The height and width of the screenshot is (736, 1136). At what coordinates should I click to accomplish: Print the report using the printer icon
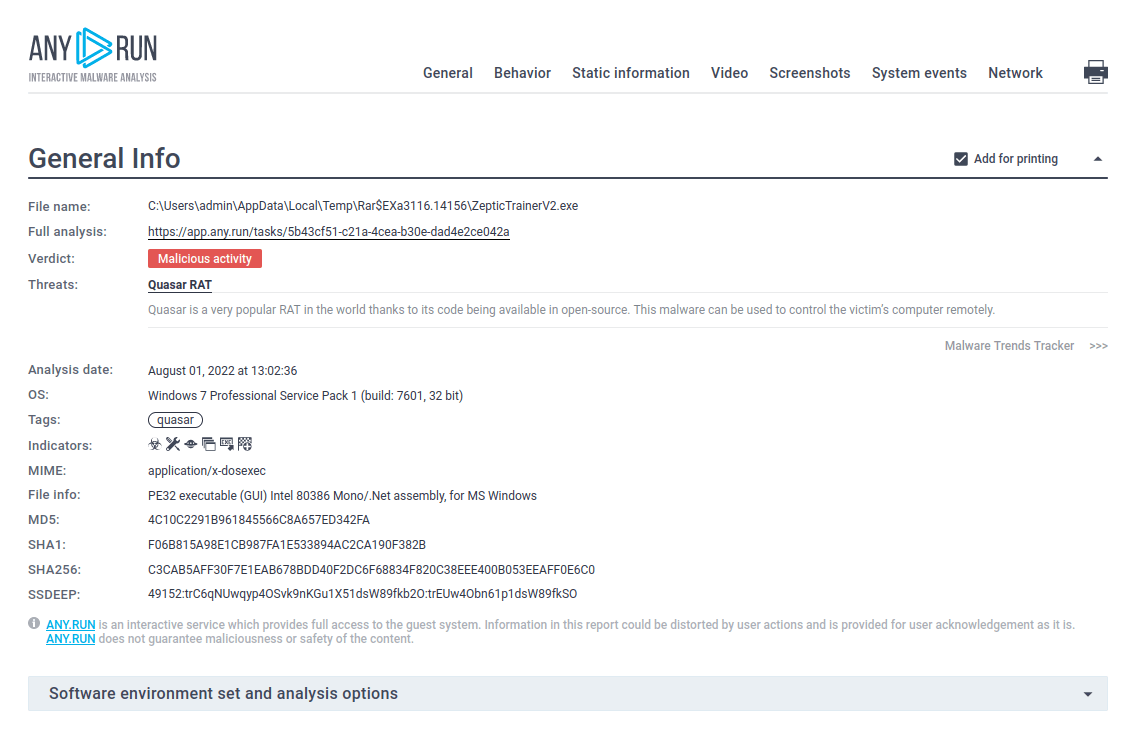[x=1096, y=72]
